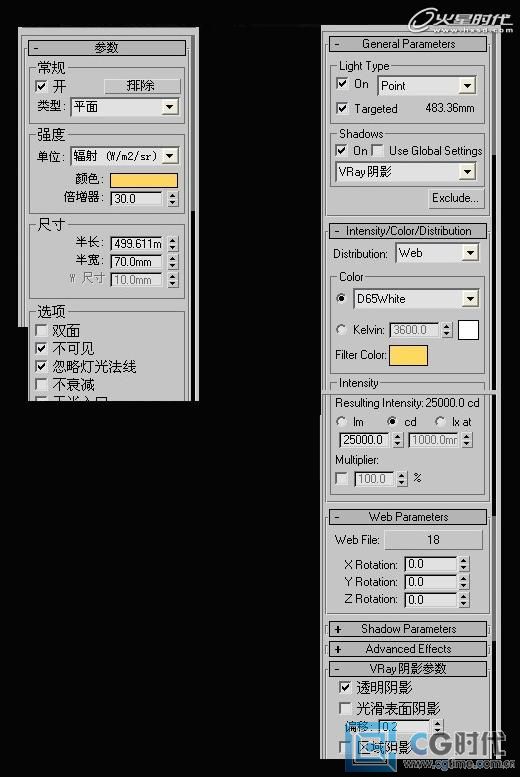Click the 倍增器 spinner arrows
520x777 pixels.
click(x=172, y=199)
